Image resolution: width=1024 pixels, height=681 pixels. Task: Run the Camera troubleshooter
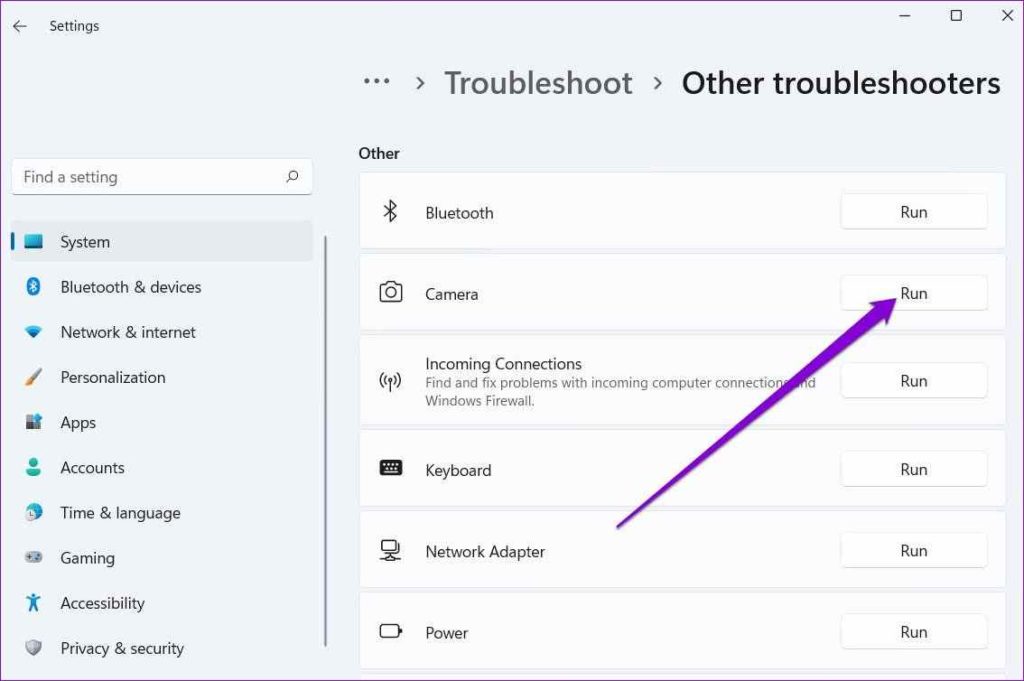coord(914,293)
